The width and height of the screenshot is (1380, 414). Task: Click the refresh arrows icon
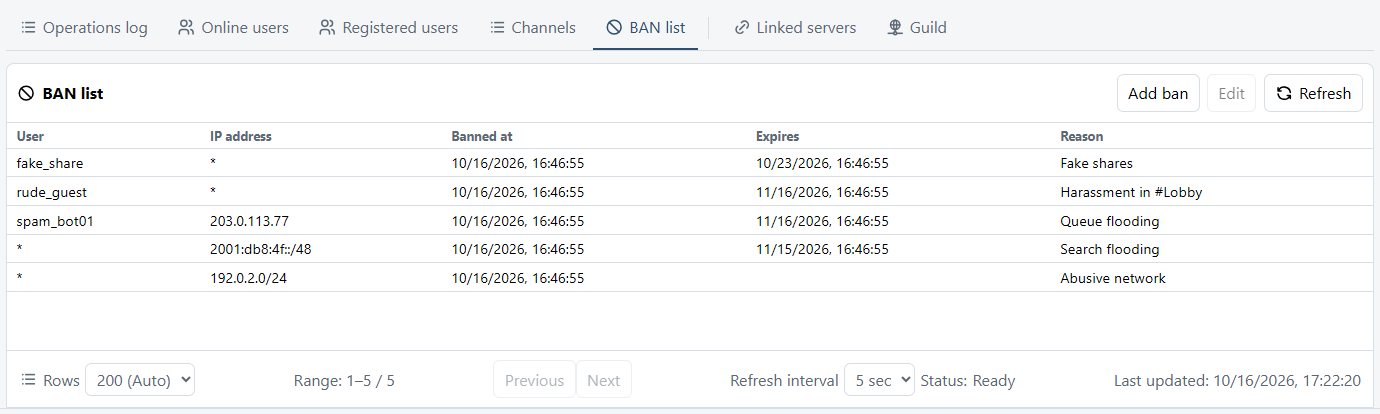[x=1284, y=93]
